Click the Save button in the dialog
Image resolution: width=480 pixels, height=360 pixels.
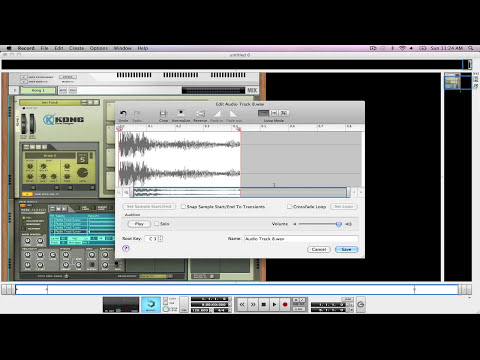[x=346, y=249]
